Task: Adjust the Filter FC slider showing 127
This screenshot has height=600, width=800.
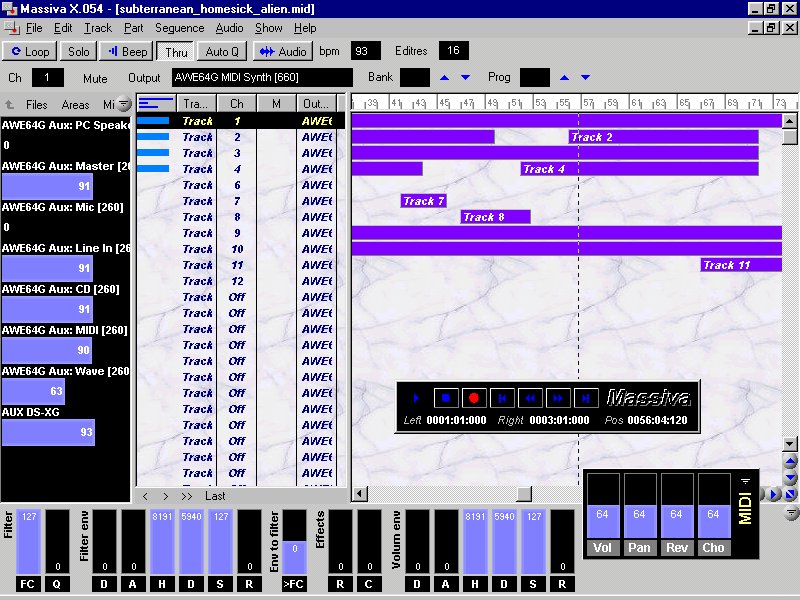Action: pyautogui.click(x=28, y=541)
